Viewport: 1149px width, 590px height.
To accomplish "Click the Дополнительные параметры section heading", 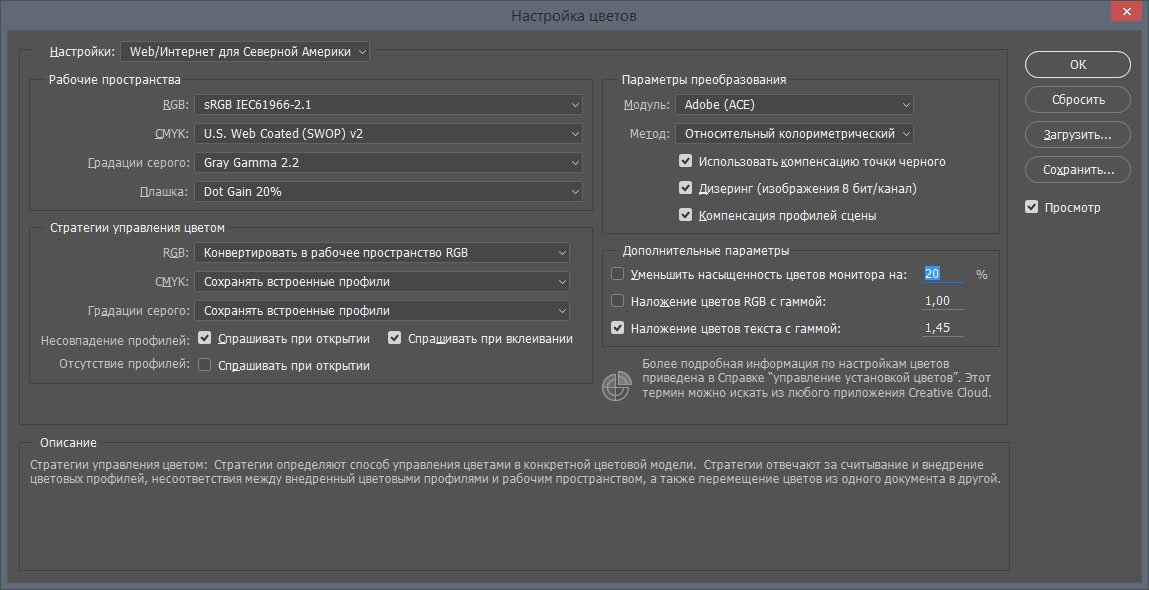I will coord(706,251).
